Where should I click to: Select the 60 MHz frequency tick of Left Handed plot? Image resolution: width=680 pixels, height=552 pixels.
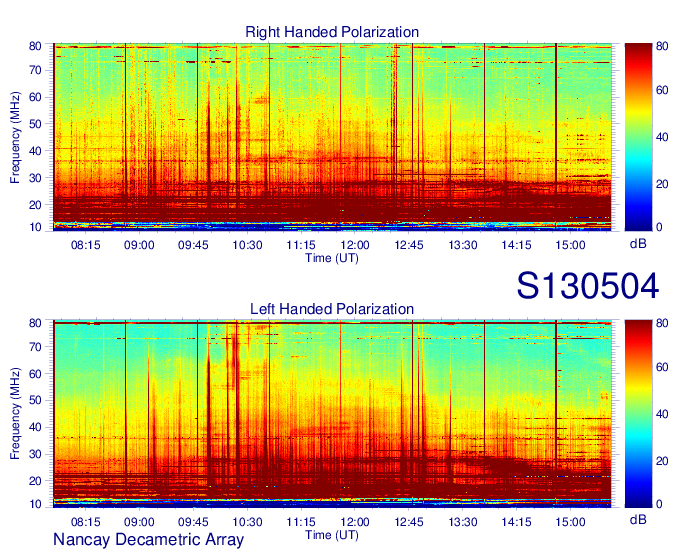point(35,374)
